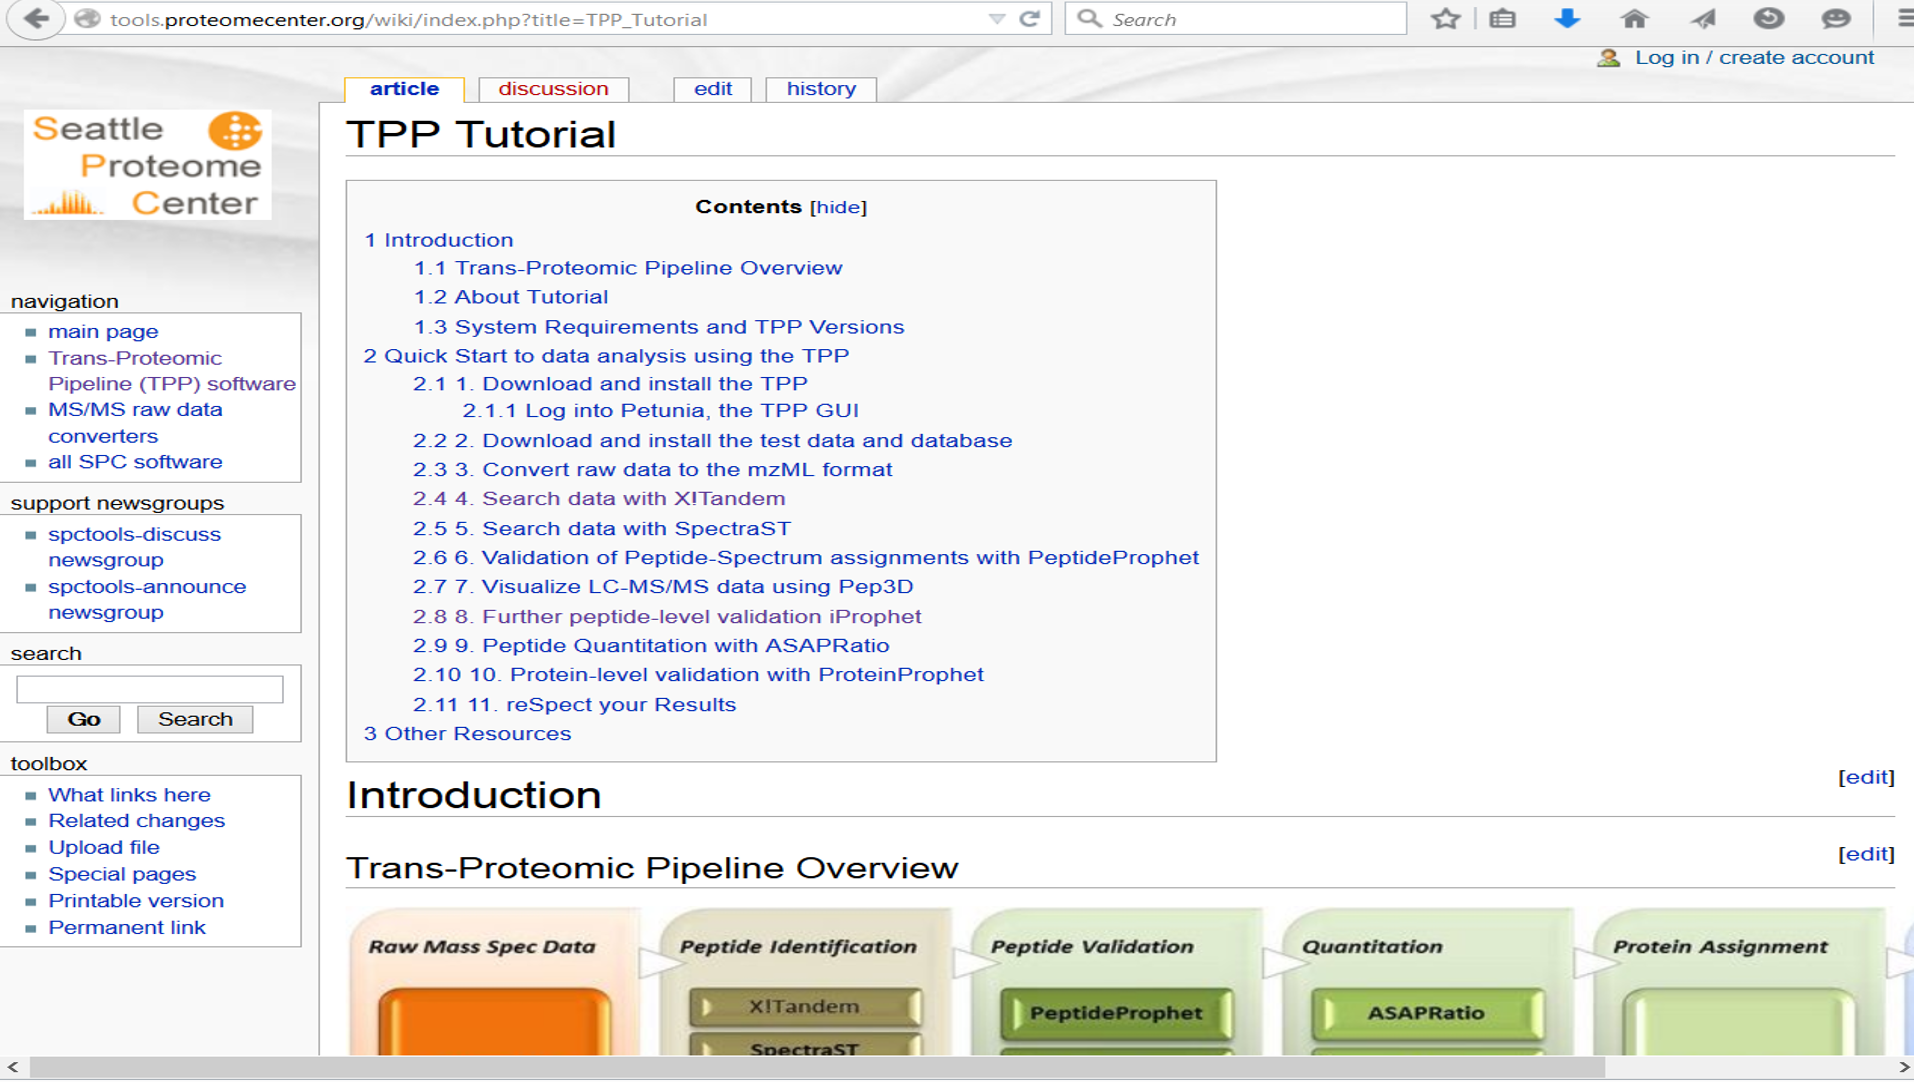The width and height of the screenshot is (1914, 1082).
Task: Click the globe site identity icon
Action: click(x=88, y=19)
